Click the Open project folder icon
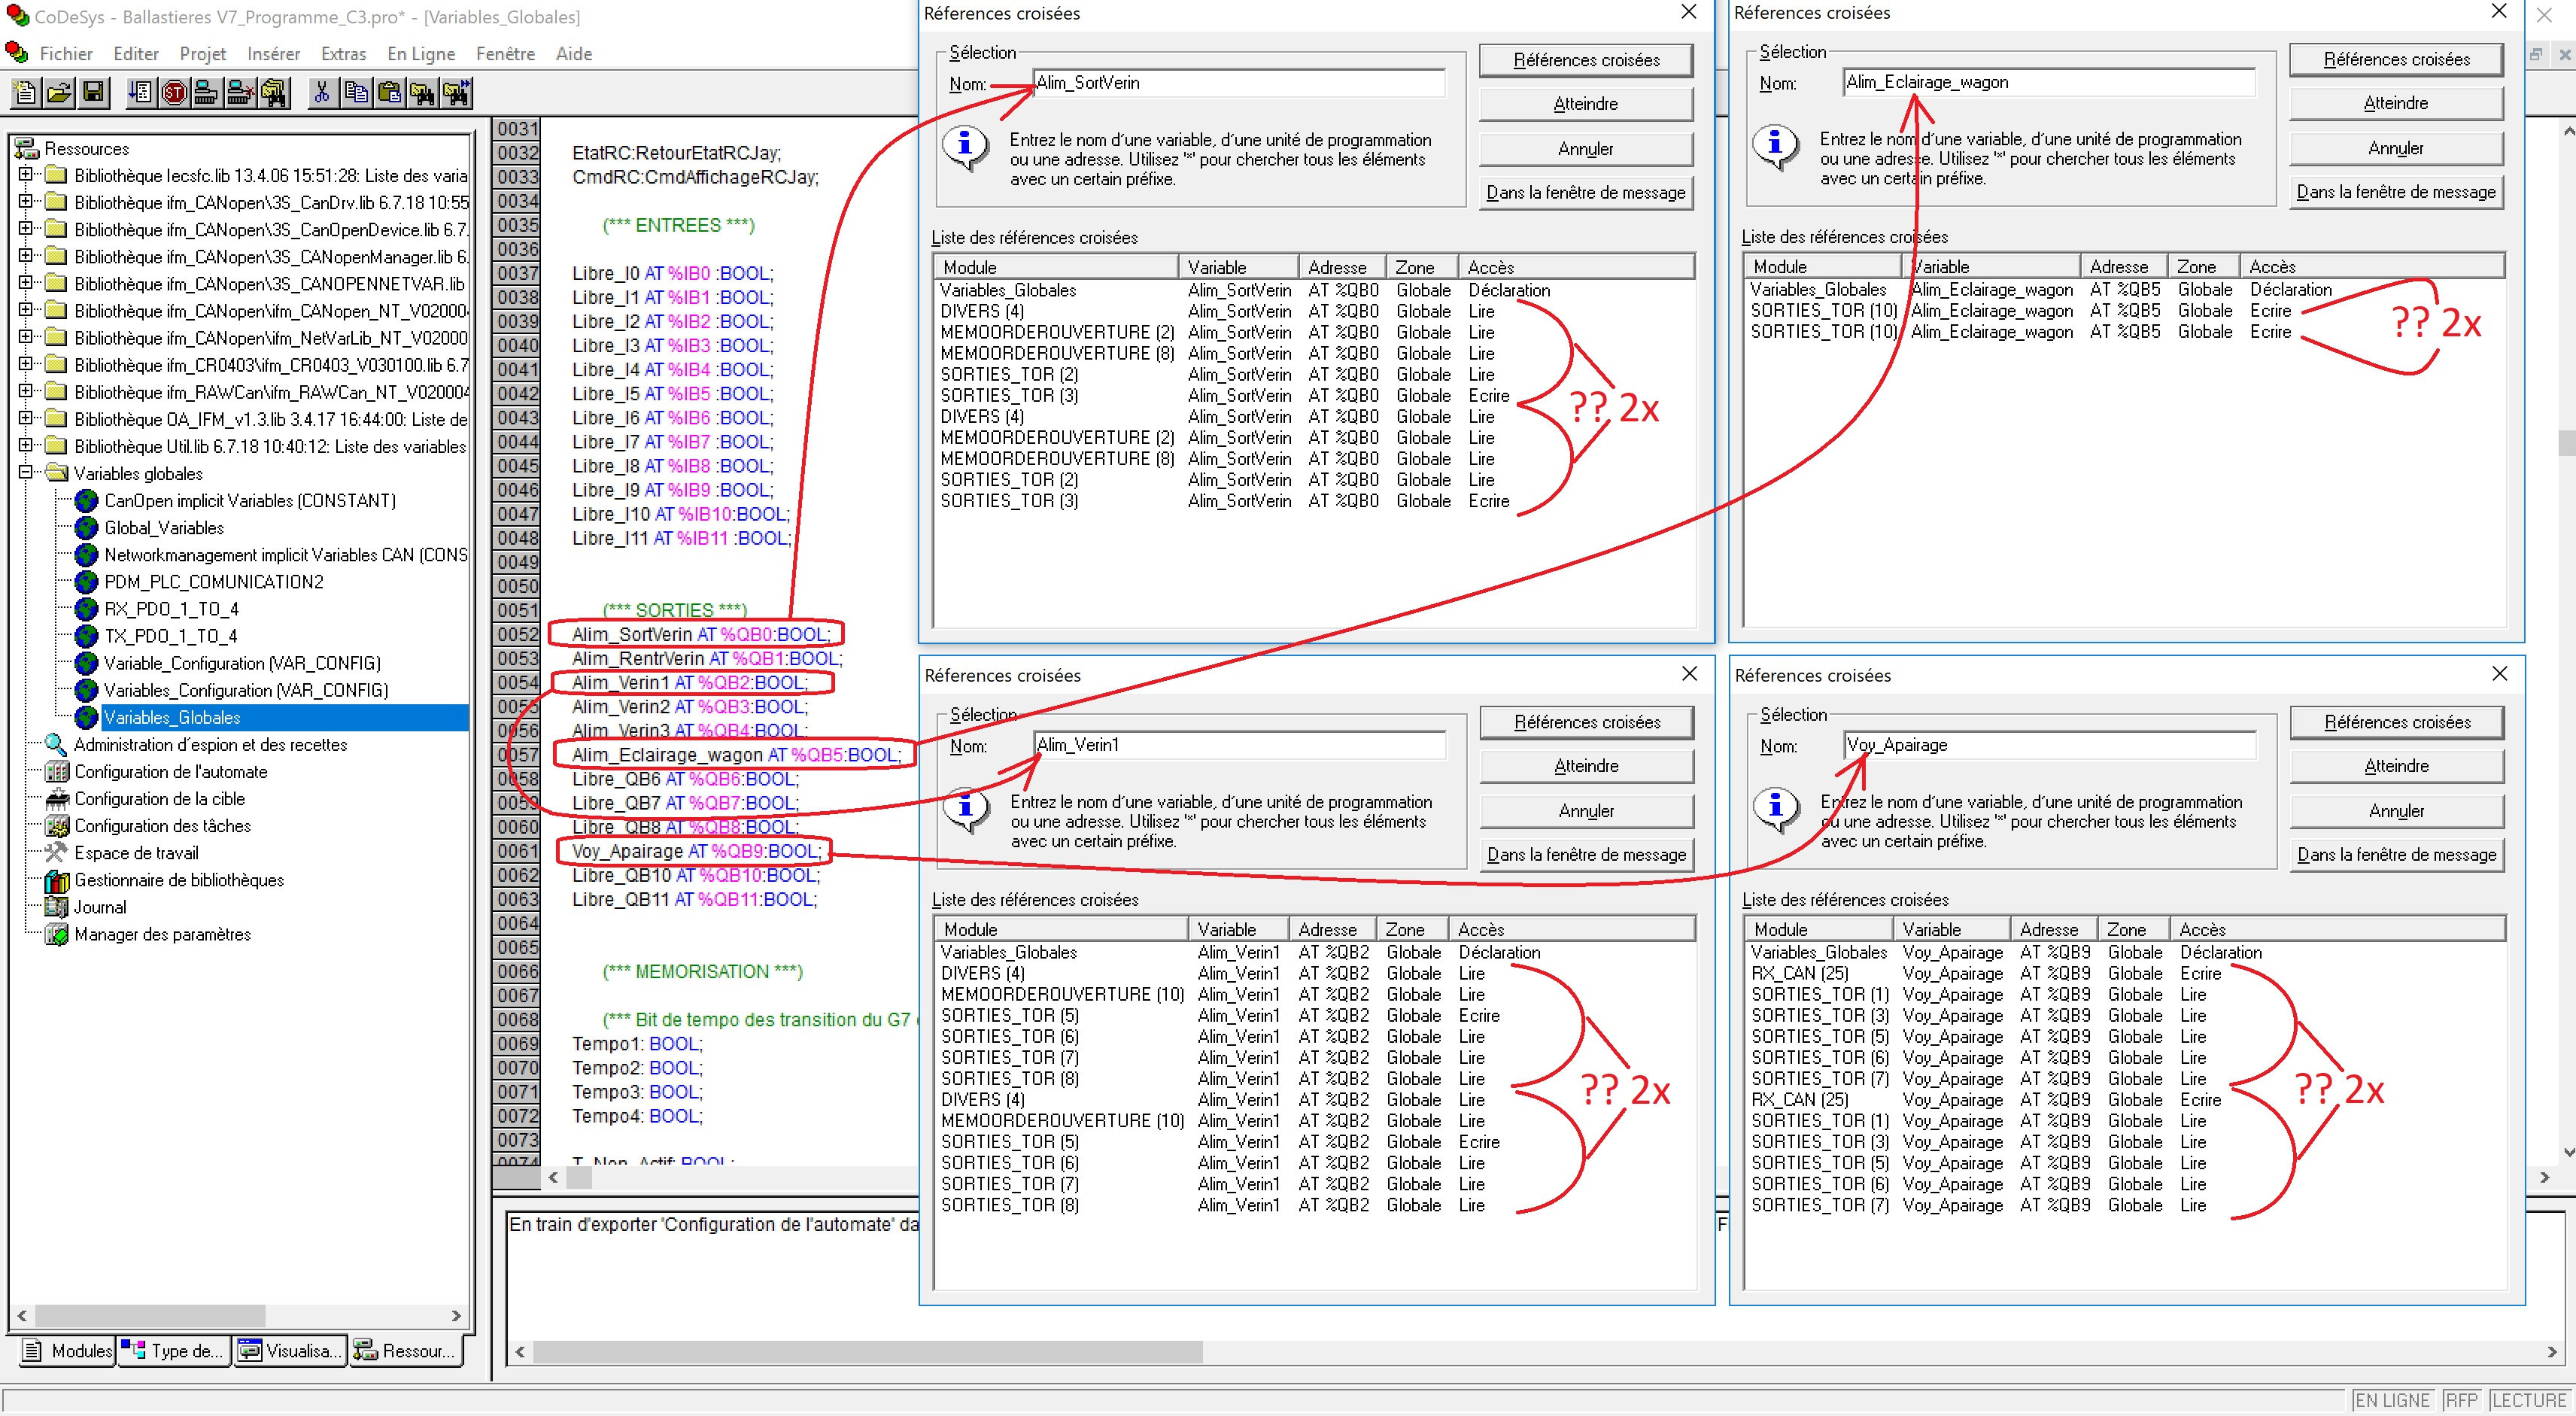2576x1416 pixels. (59, 93)
